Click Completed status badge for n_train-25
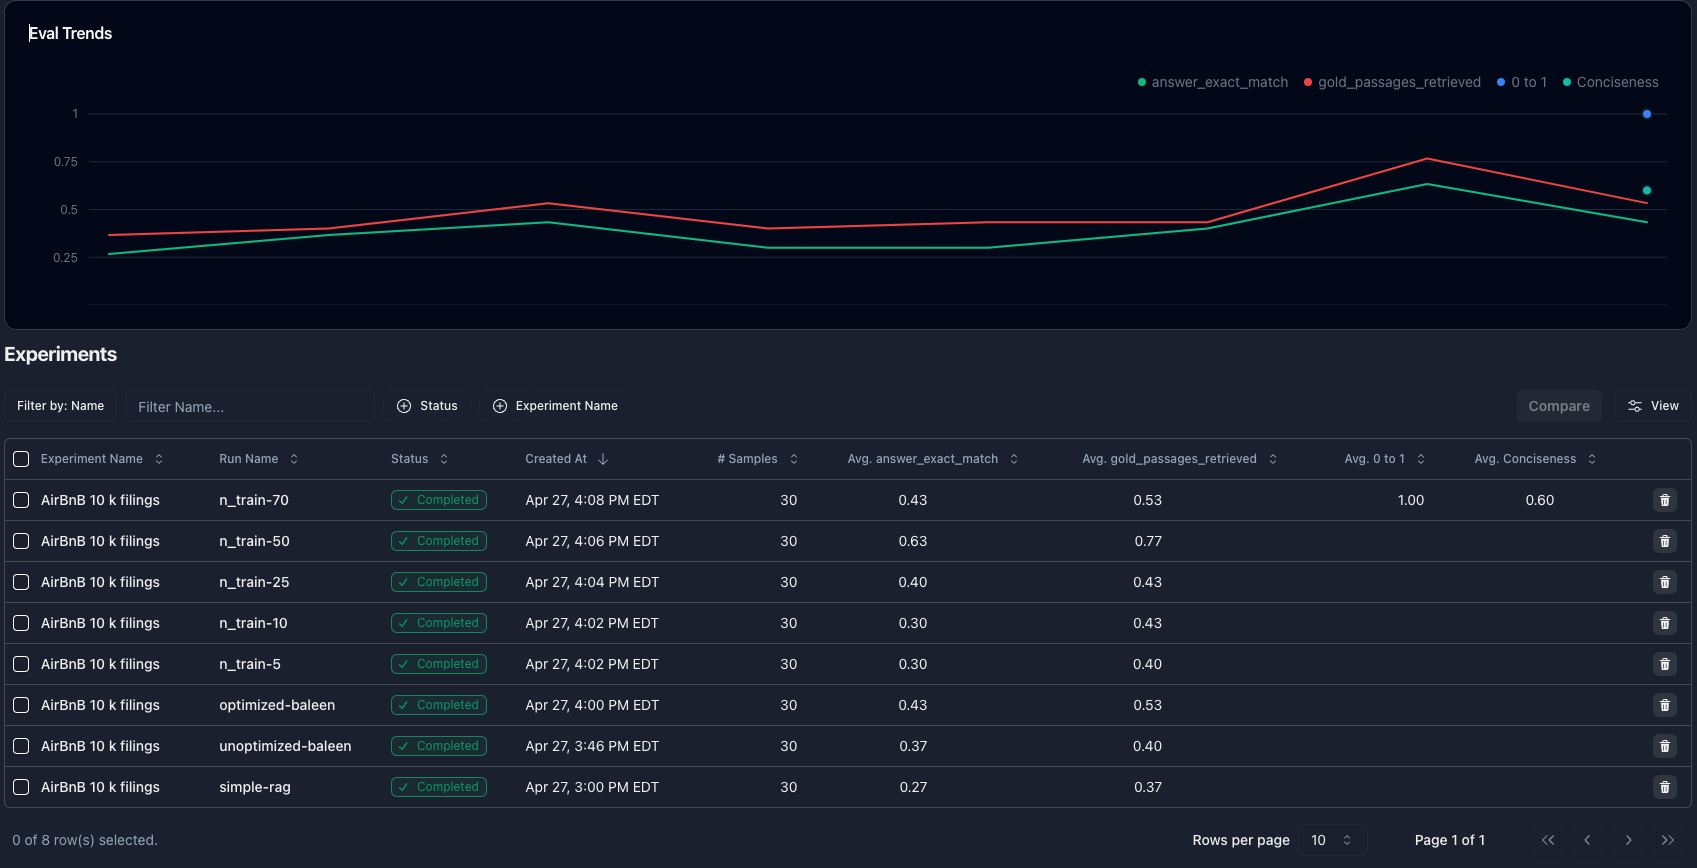The image size is (1697, 868). pos(439,582)
